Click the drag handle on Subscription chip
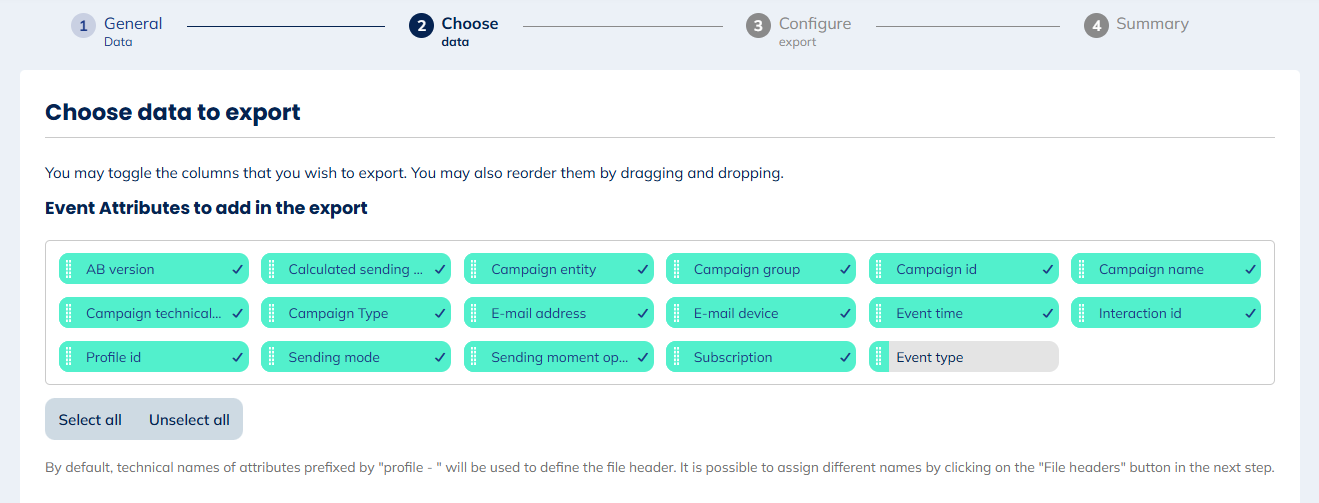The image size is (1319, 503). tap(676, 357)
